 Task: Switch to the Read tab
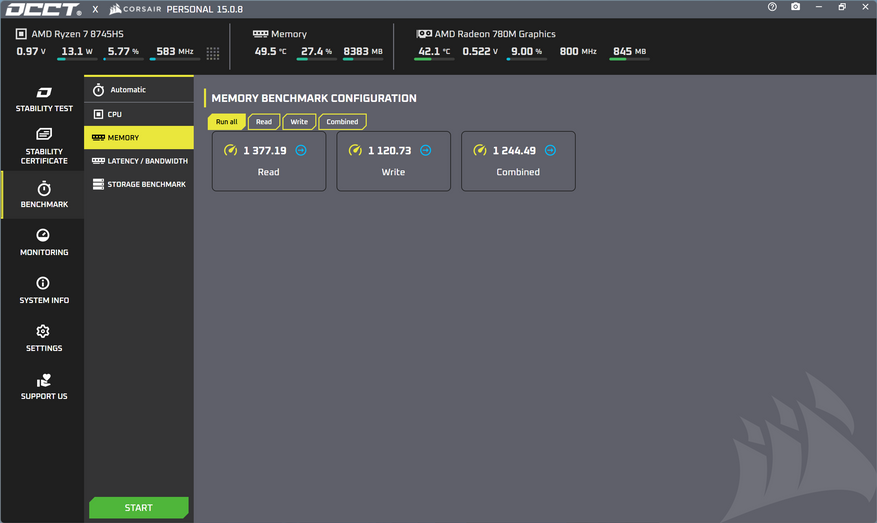click(x=264, y=121)
